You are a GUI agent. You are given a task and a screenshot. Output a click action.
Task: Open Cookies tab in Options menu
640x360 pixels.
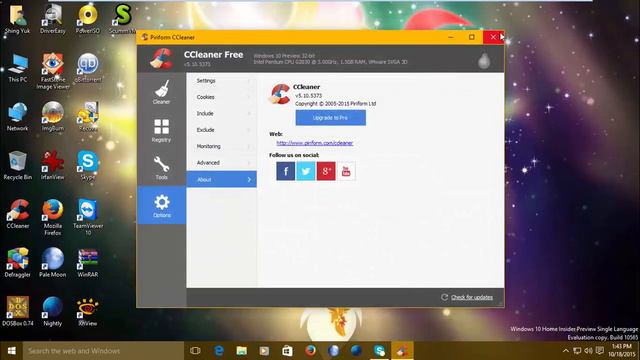[x=222, y=97]
